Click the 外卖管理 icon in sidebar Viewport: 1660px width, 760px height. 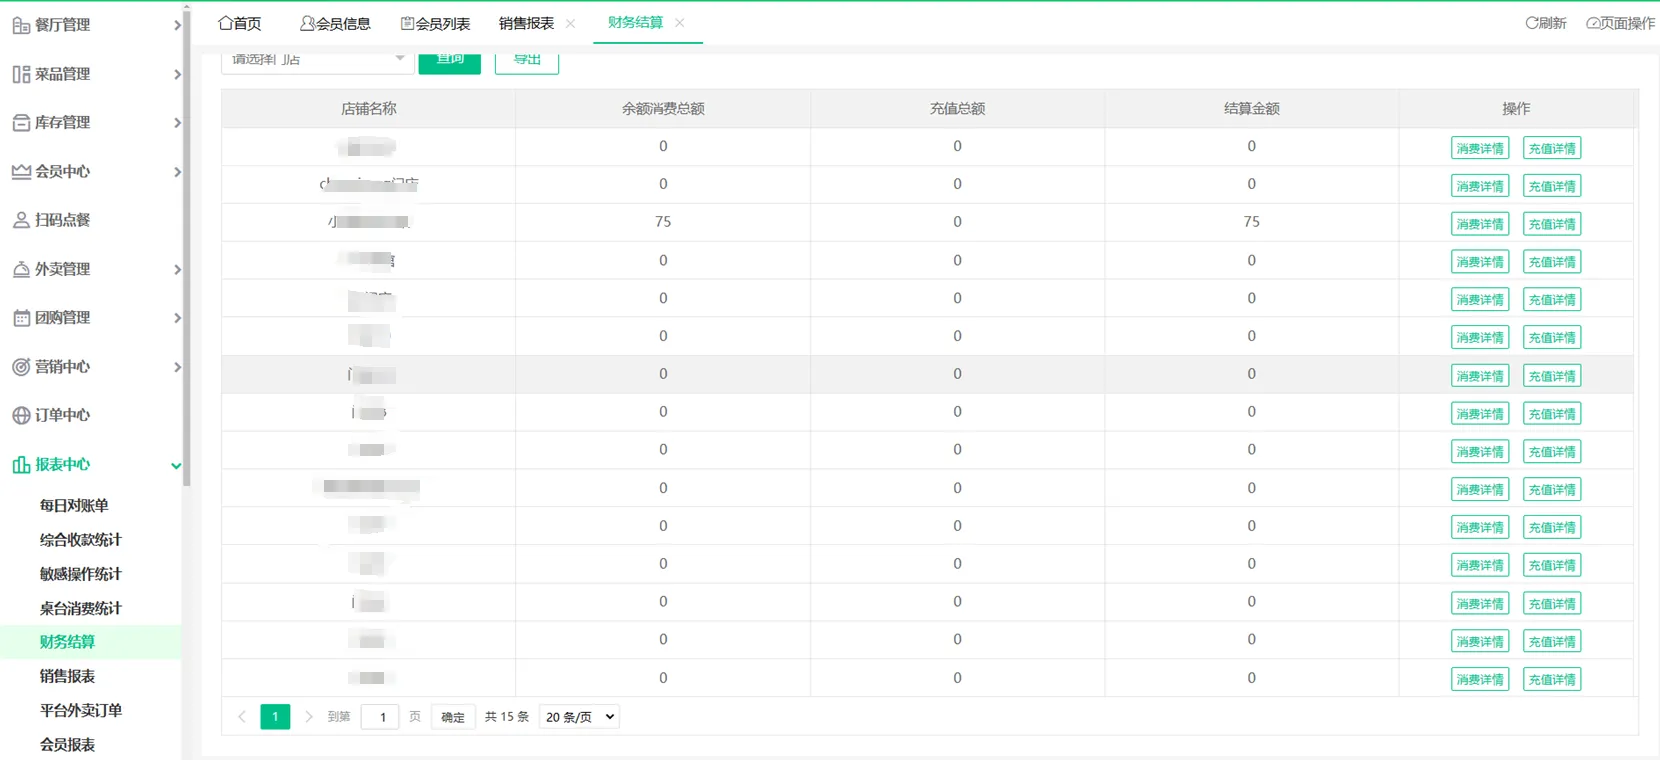tap(21, 269)
